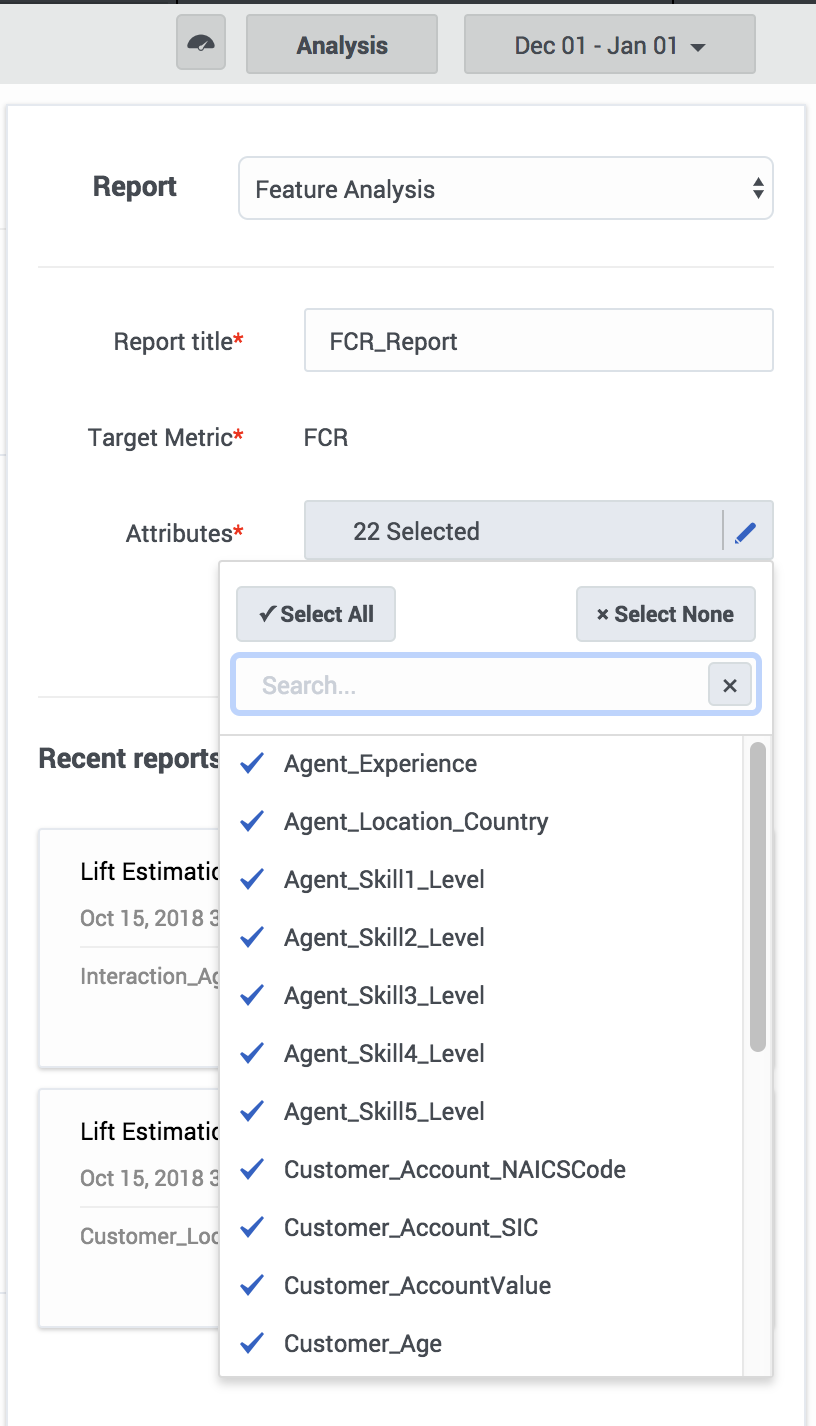The width and height of the screenshot is (816, 1426).
Task: Open the first Lift Estimation recent report
Action: click(129, 948)
